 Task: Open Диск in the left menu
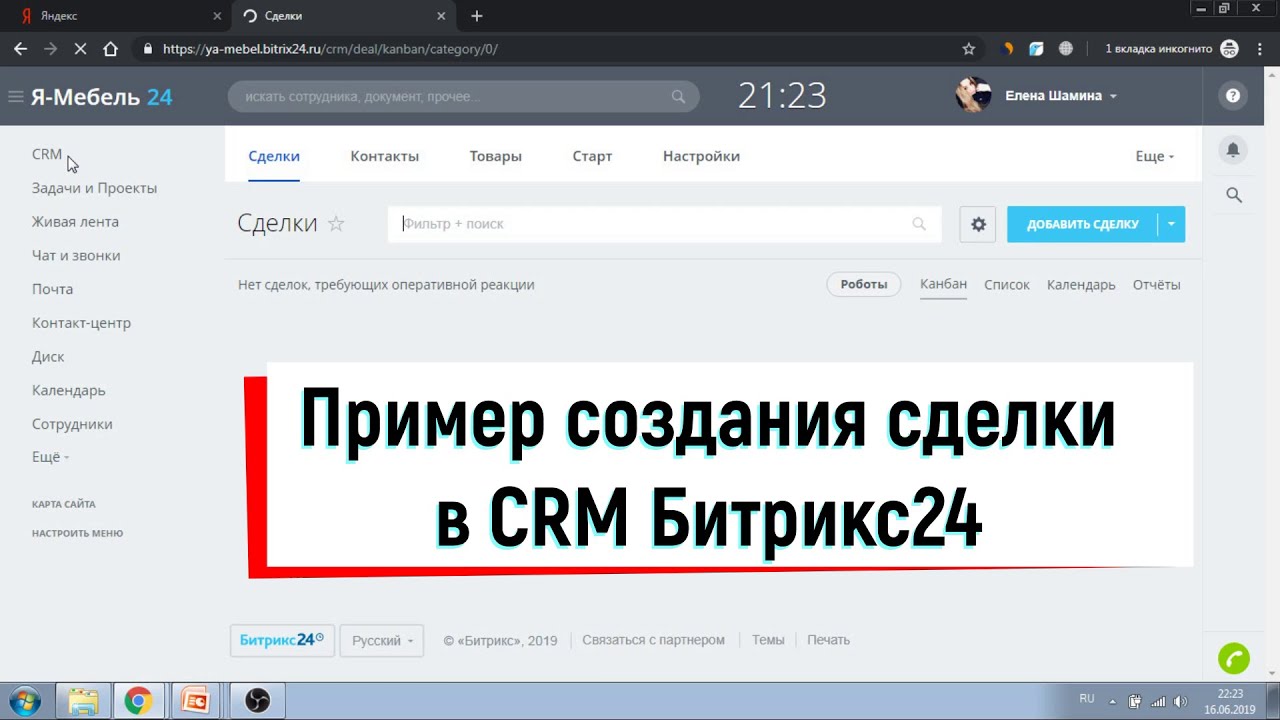(48, 357)
